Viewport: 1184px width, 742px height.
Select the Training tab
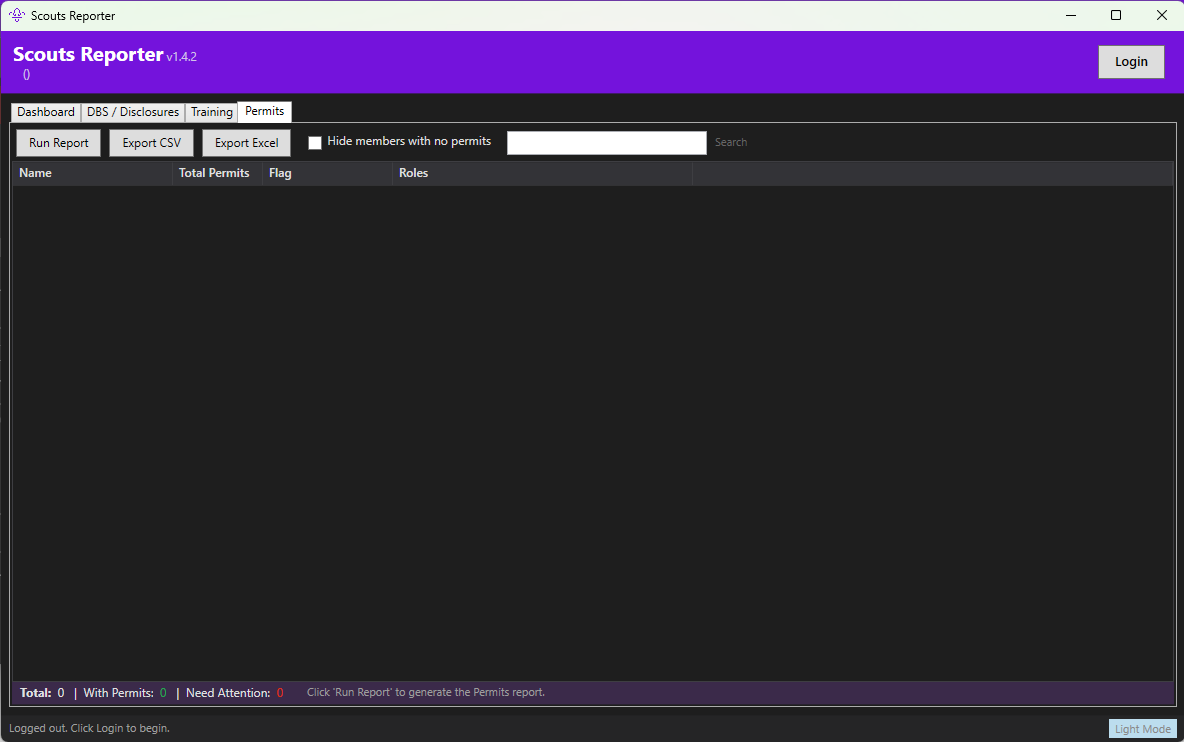pos(211,111)
